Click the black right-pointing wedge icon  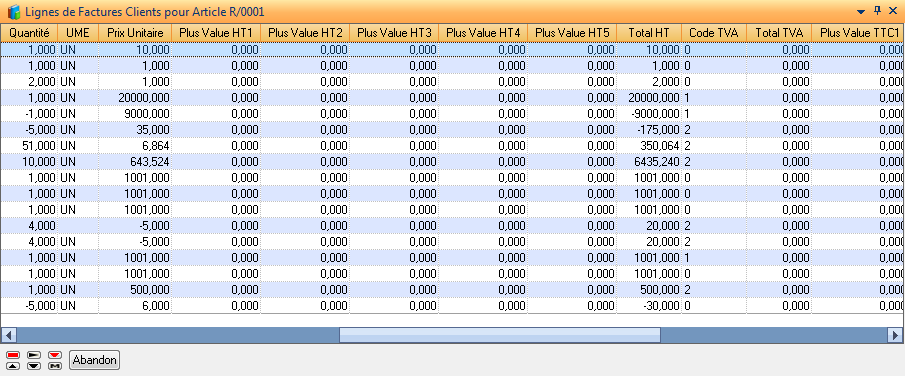34,355
